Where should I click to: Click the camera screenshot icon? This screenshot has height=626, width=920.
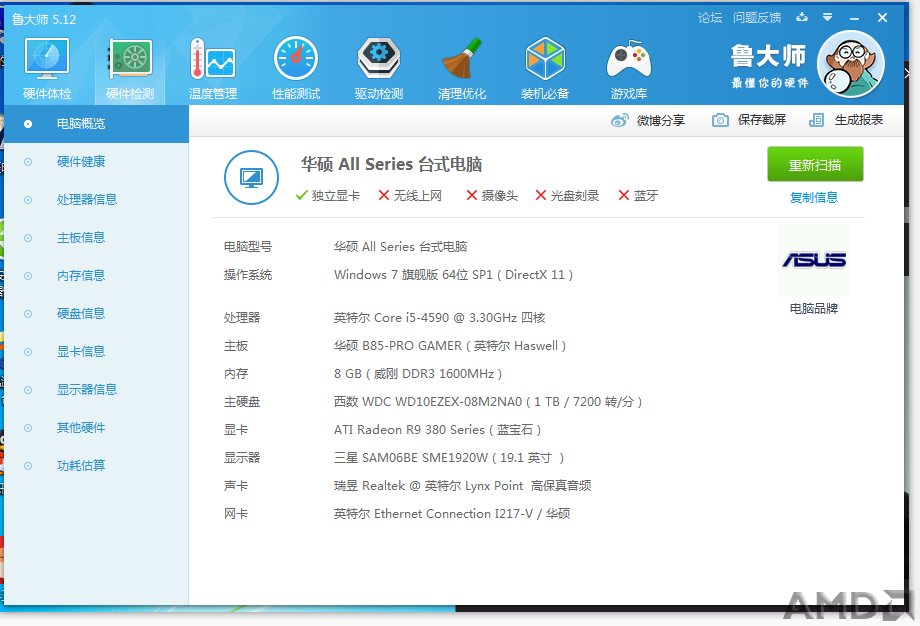(720, 120)
